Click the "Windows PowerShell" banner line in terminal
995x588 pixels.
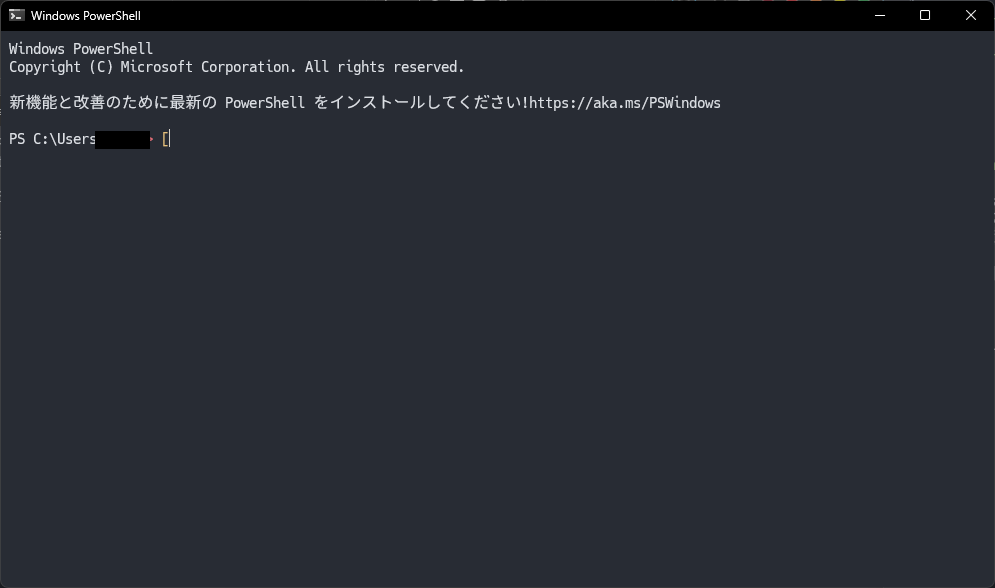81,49
